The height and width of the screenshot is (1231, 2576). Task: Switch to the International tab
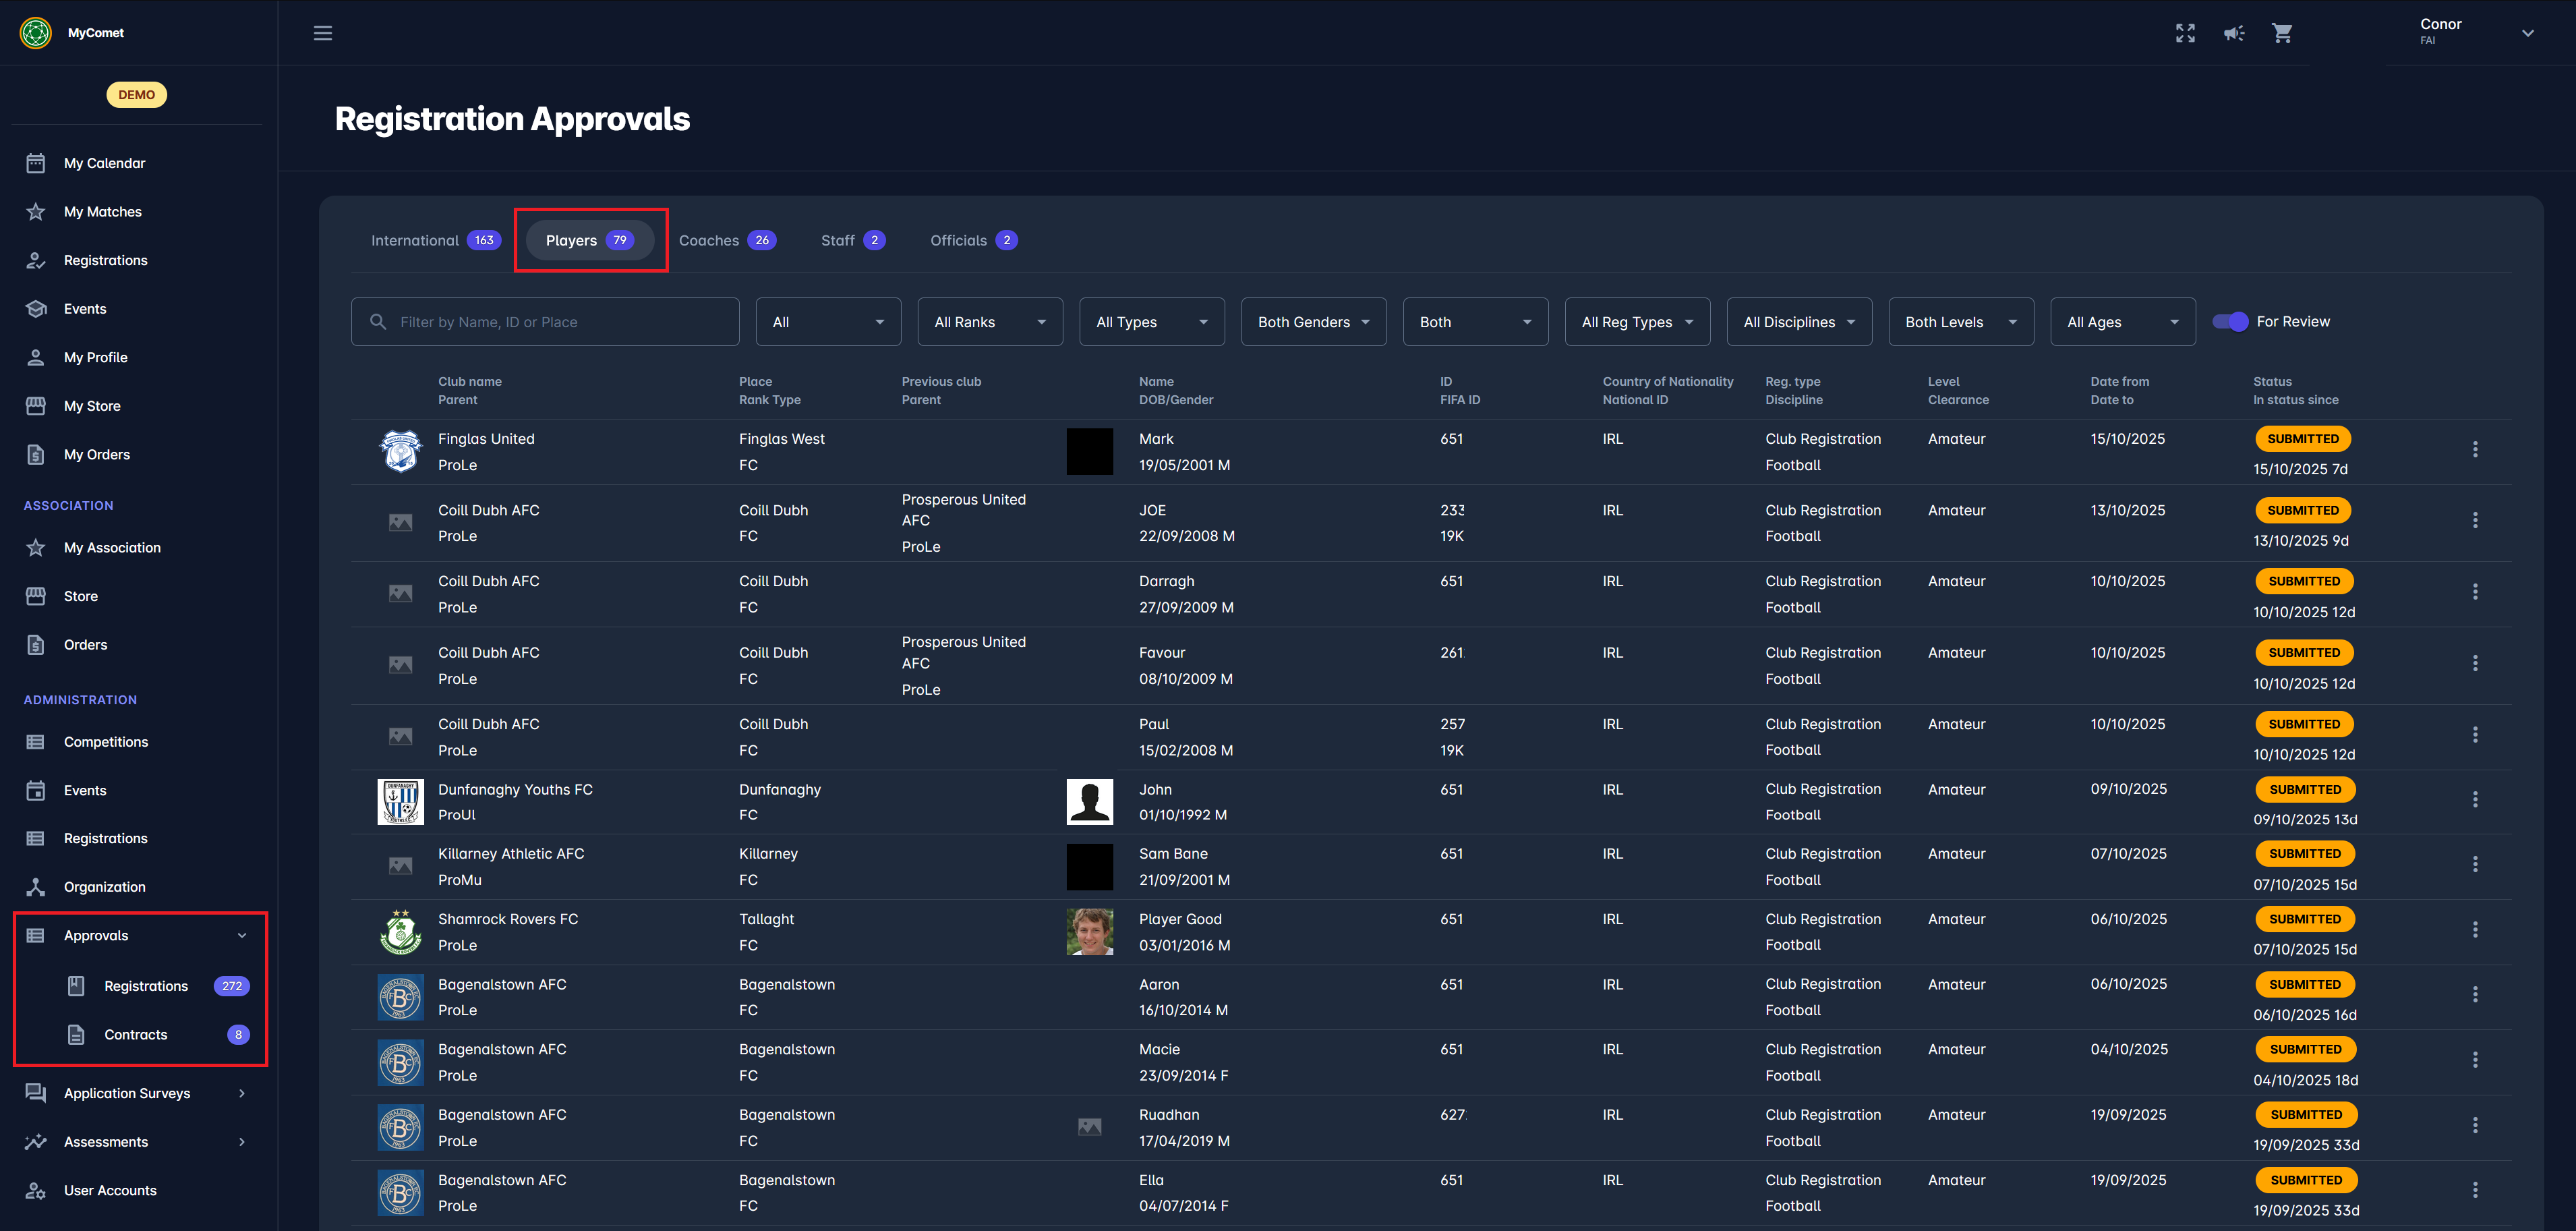coord(434,240)
